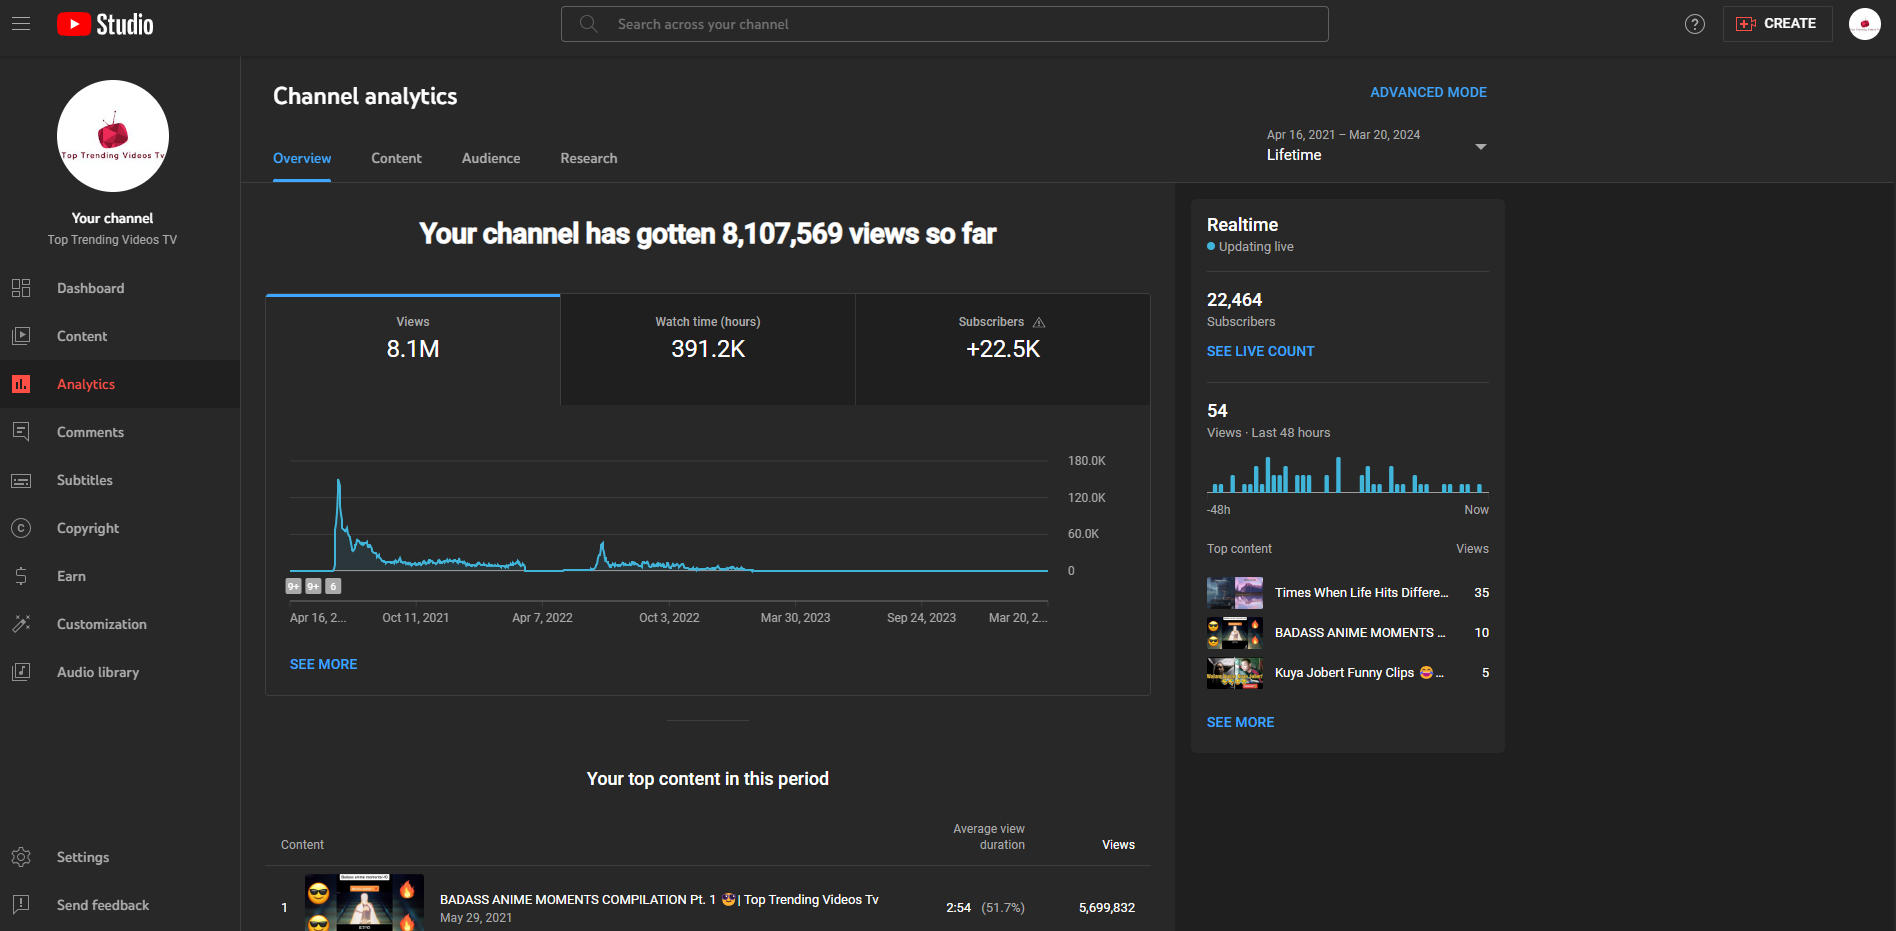Click the views line chart peak
1896x931 pixels.
[x=339, y=483]
